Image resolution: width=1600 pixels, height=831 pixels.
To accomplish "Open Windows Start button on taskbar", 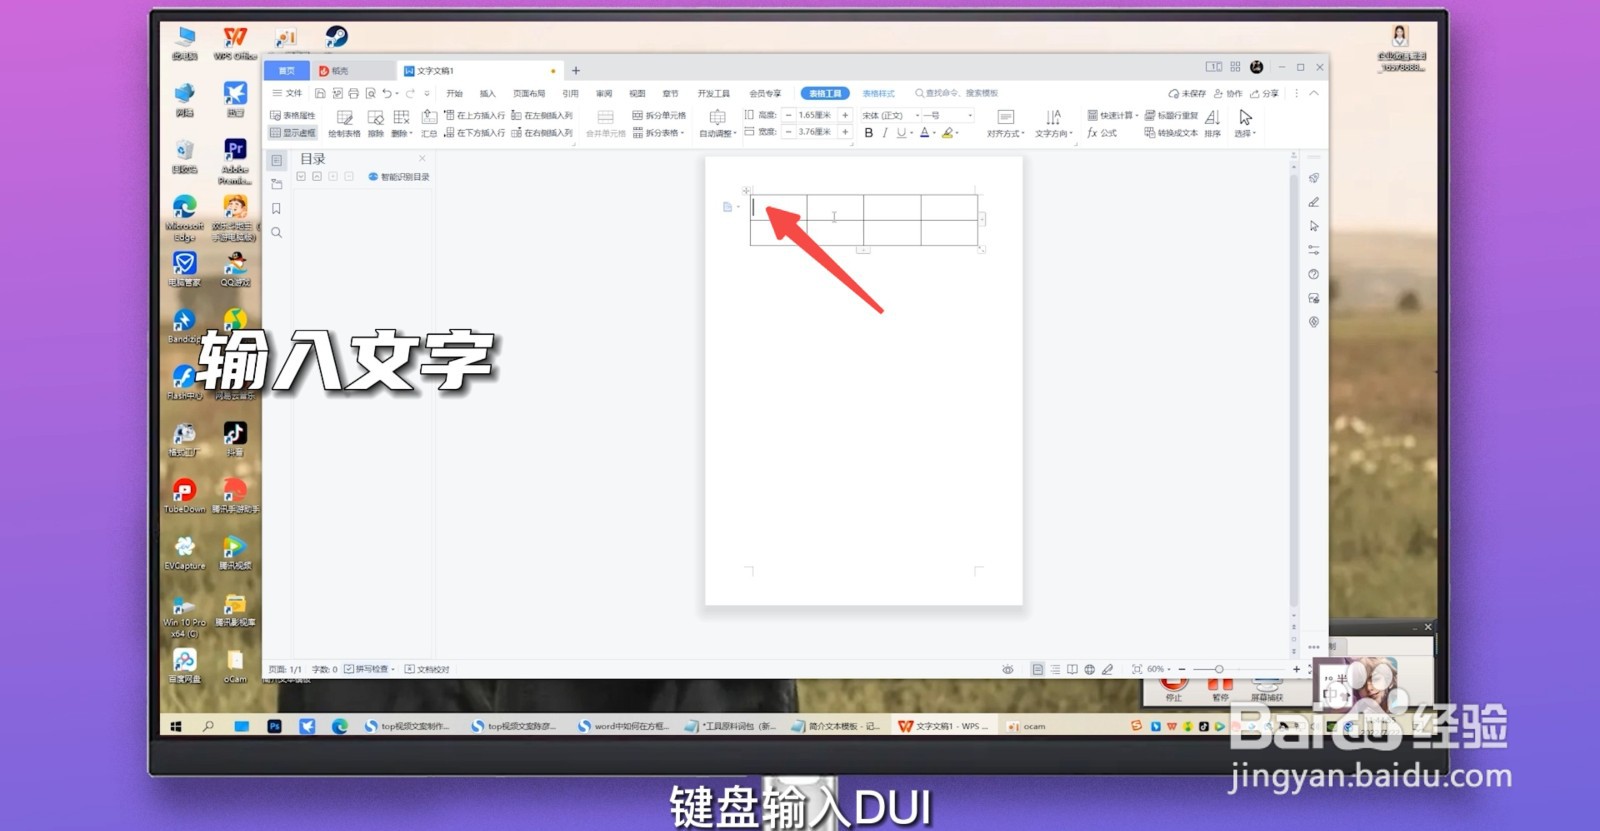I will click(176, 726).
